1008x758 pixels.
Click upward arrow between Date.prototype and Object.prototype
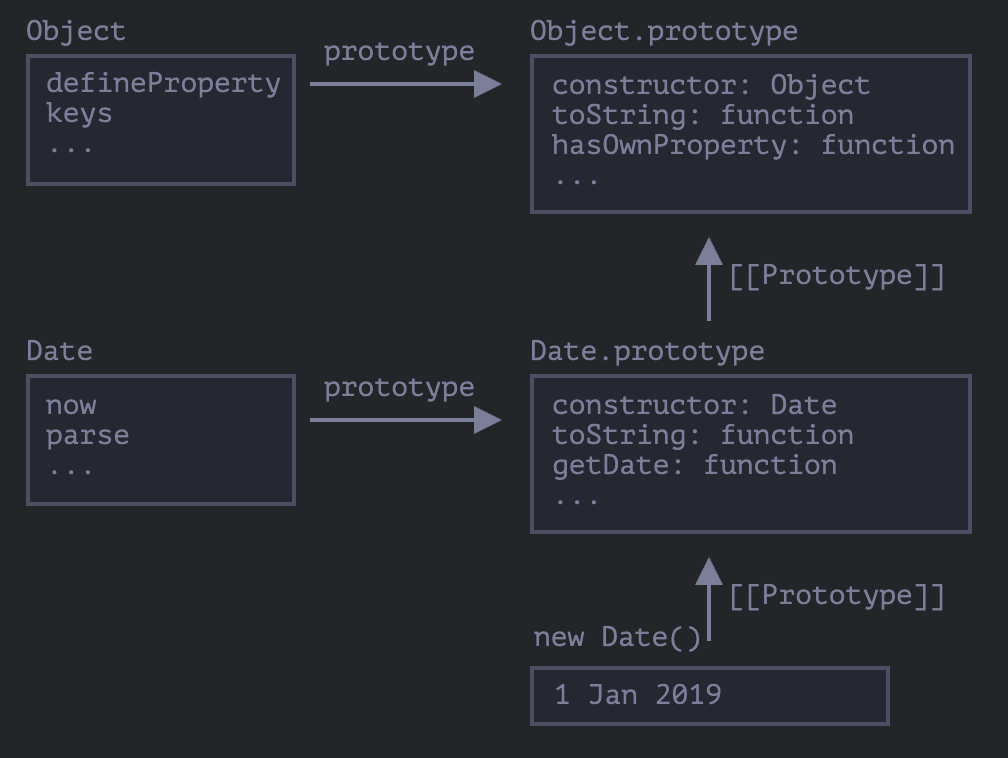click(709, 280)
